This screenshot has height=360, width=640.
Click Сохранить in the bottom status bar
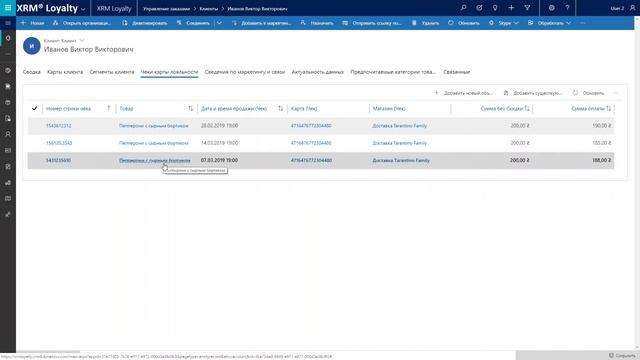622,356
